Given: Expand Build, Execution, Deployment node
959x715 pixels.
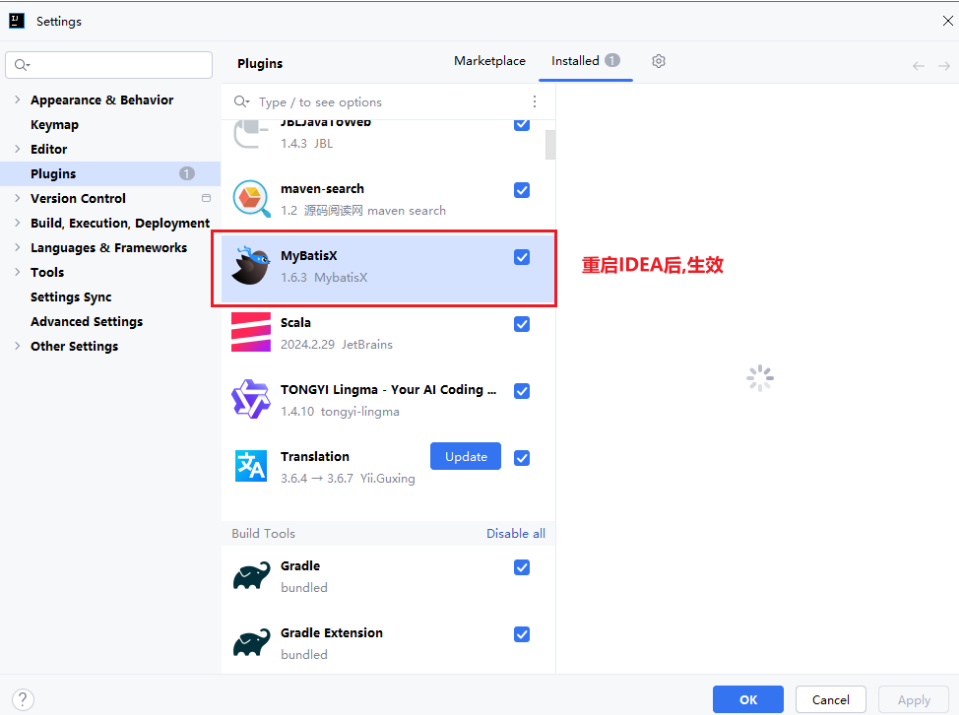Looking at the screenshot, I should [17, 223].
